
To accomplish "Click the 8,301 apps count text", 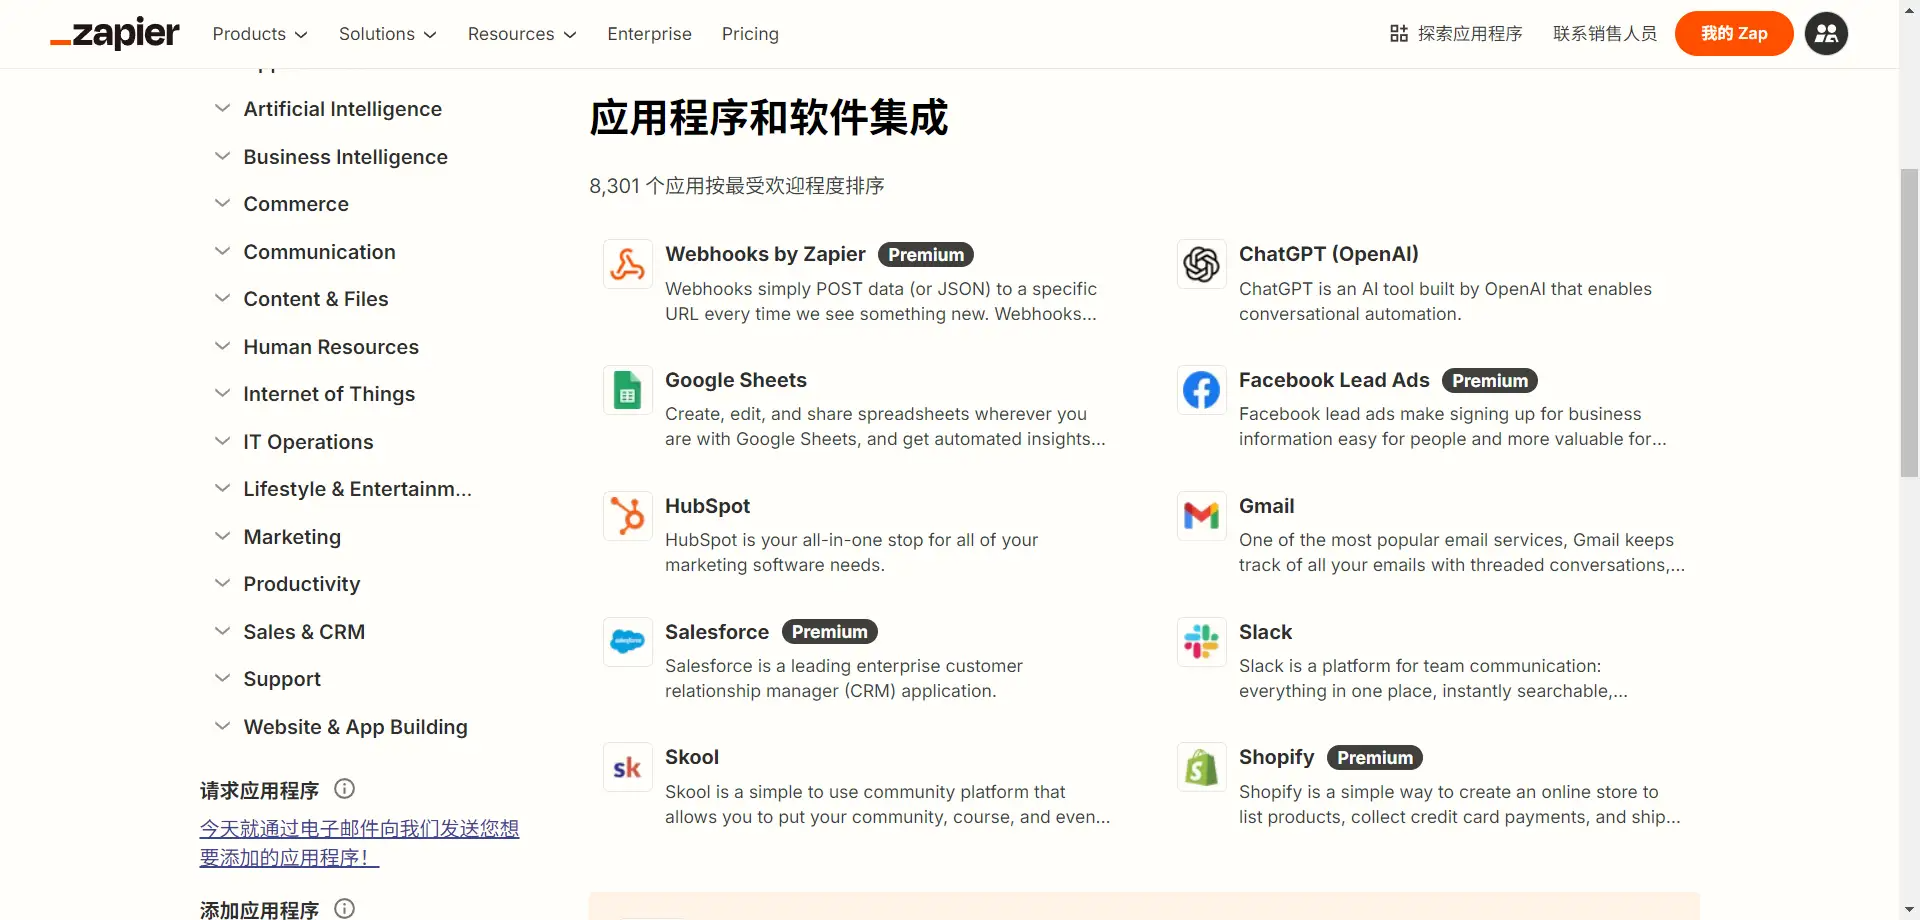I will tap(737, 186).
